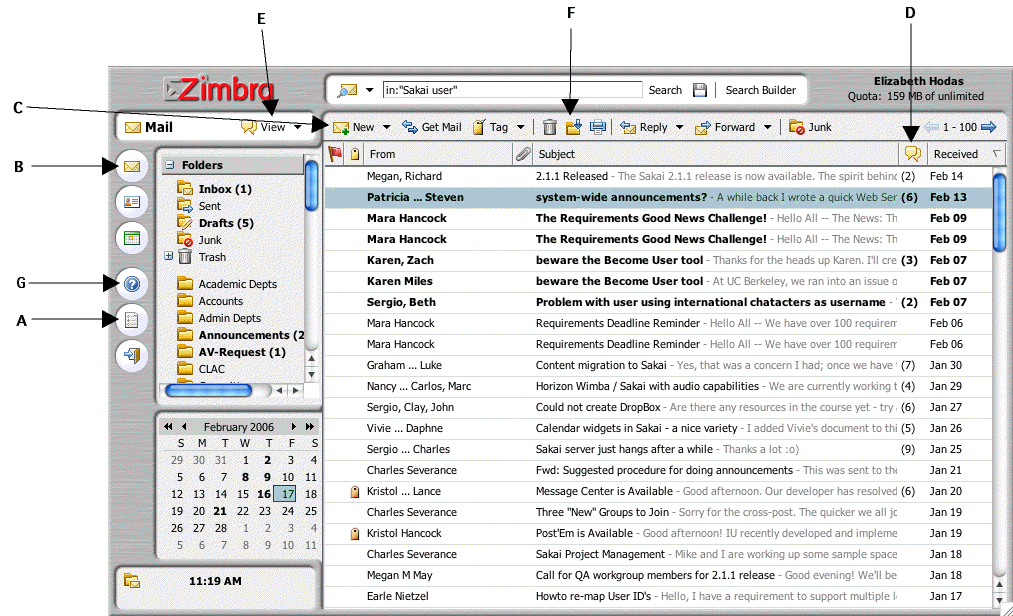The image size is (1013, 616).
Task: Click the tag column header icon
Action: pyautogui.click(x=355, y=154)
